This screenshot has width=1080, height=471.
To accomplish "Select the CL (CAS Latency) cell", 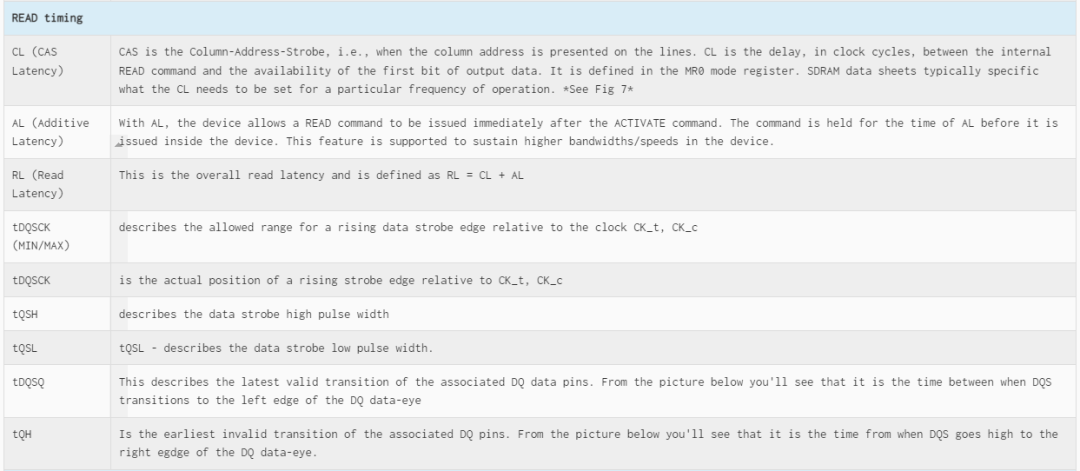I will click(57, 70).
